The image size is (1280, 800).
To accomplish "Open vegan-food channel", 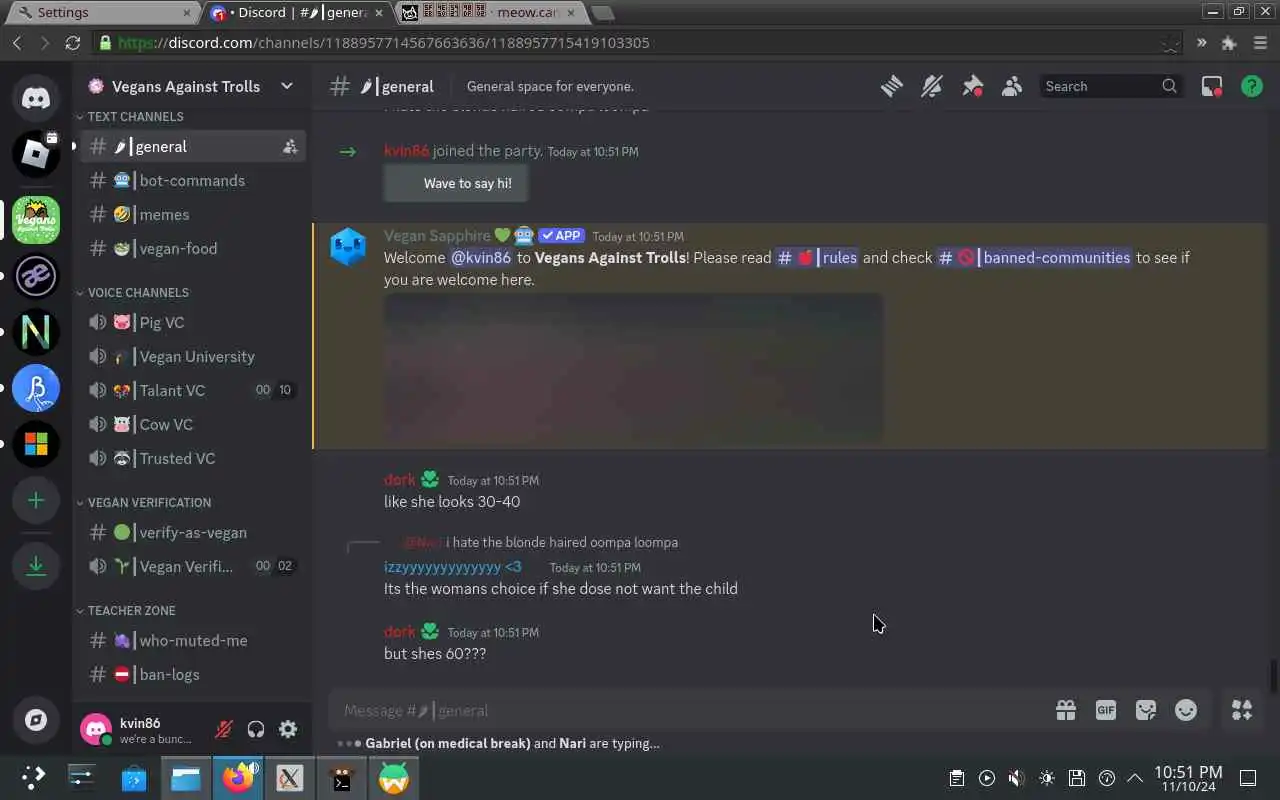I will pyautogui.click(x=193, y=249).
